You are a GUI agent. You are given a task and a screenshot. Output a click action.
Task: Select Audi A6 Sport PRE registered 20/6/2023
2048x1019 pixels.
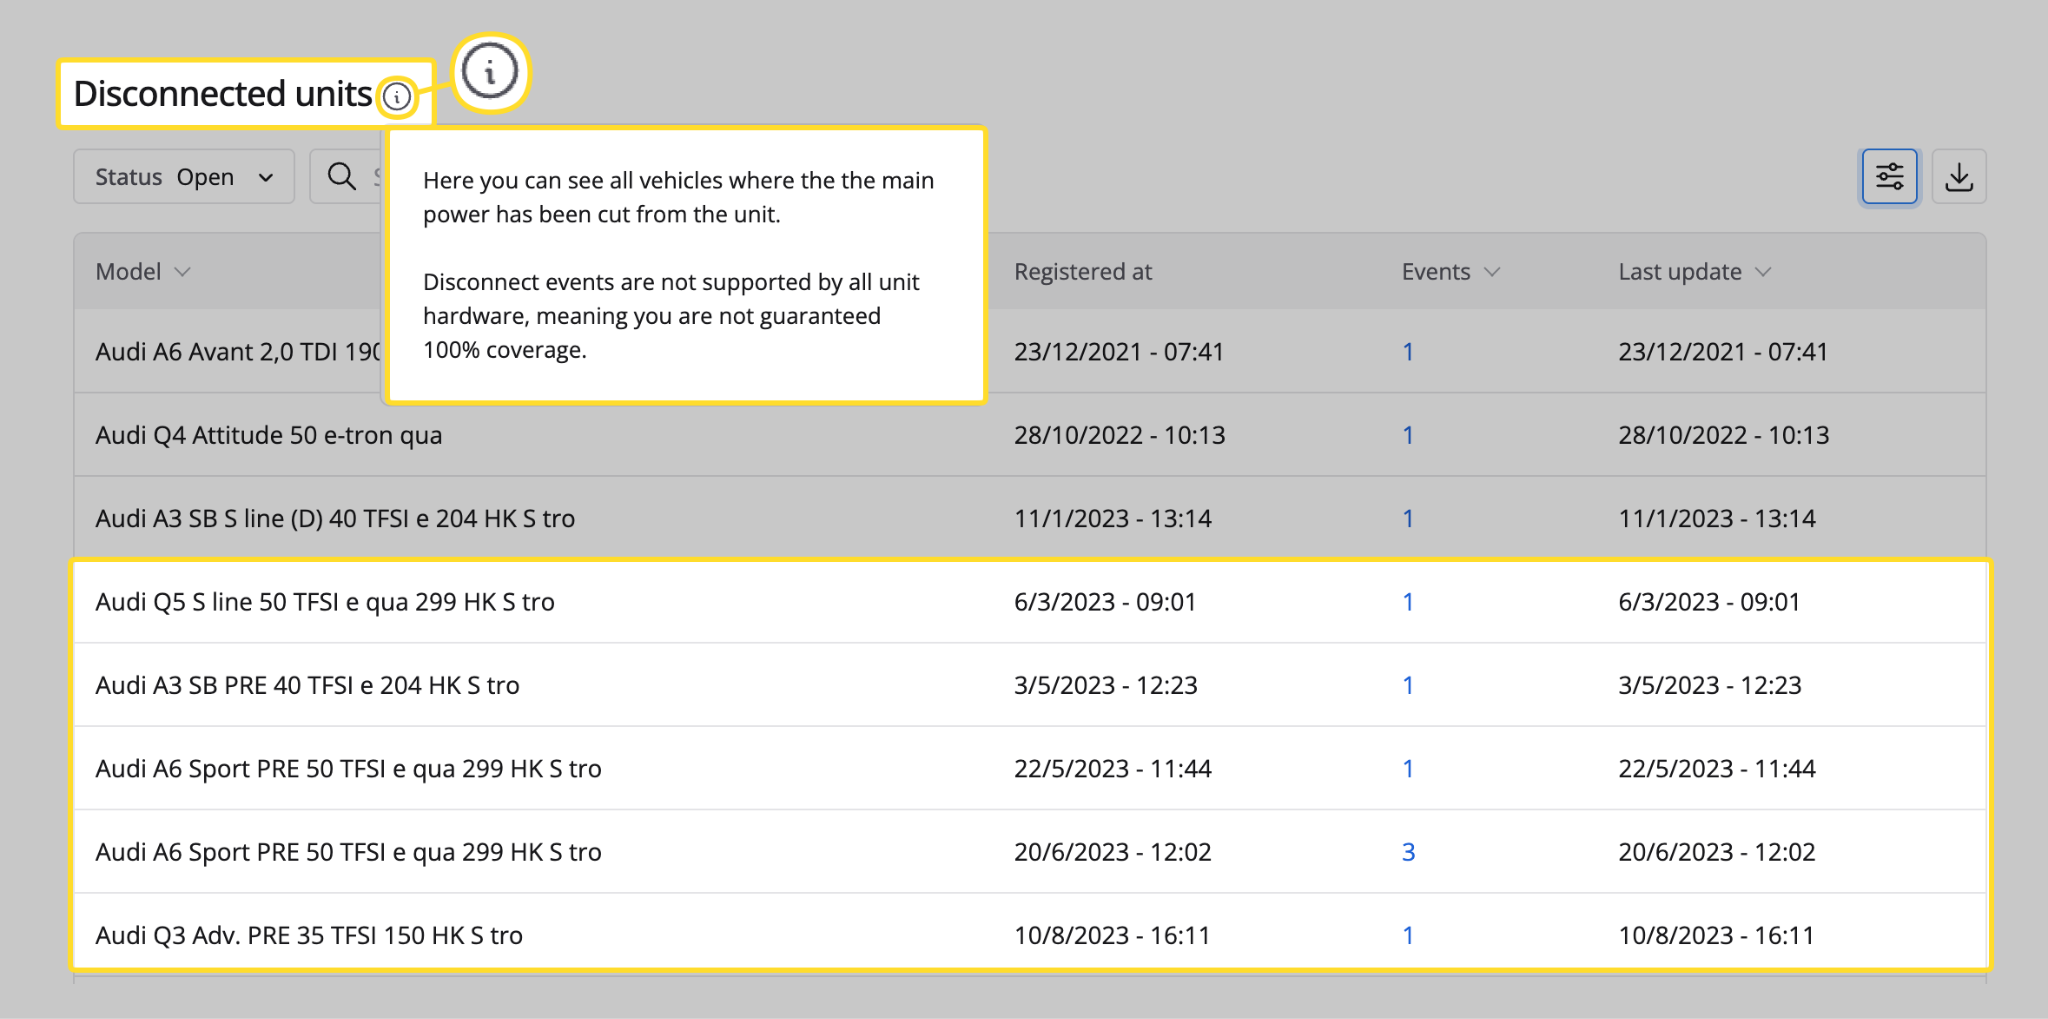pyautogui.click(x=1030, y=852)
